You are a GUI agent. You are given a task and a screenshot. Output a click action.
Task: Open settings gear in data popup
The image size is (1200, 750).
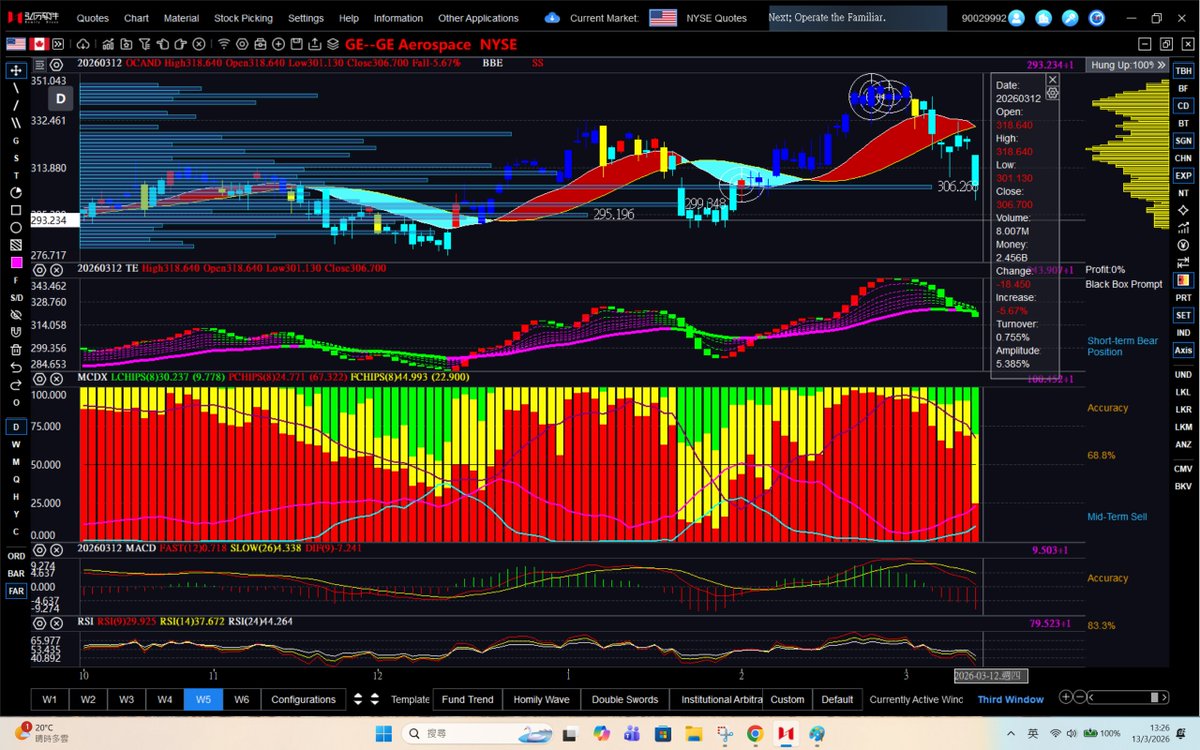[1052, 92]
